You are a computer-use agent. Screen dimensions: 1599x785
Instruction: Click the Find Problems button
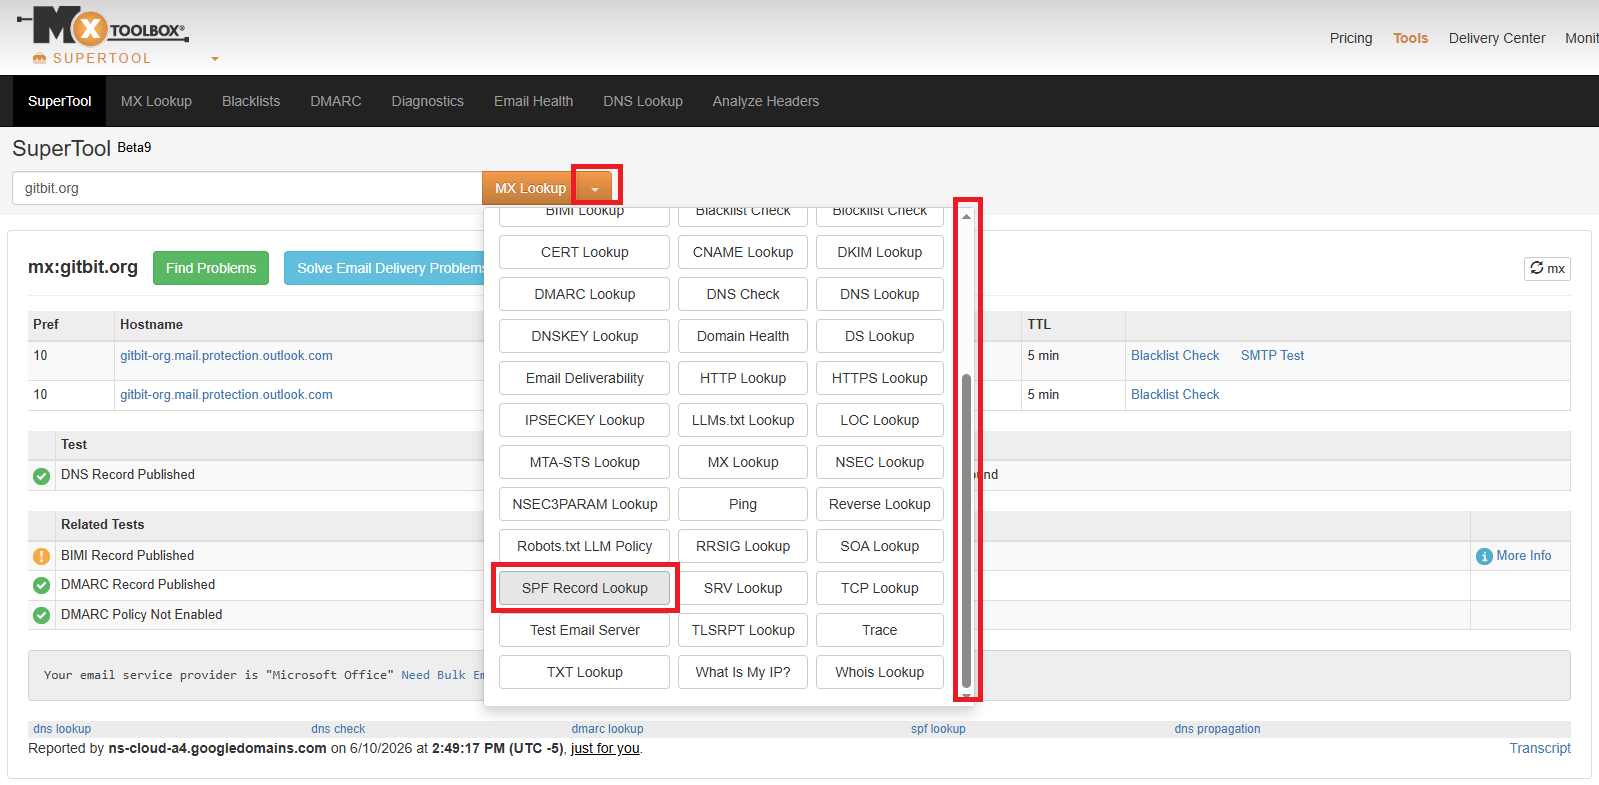point(211,268)
